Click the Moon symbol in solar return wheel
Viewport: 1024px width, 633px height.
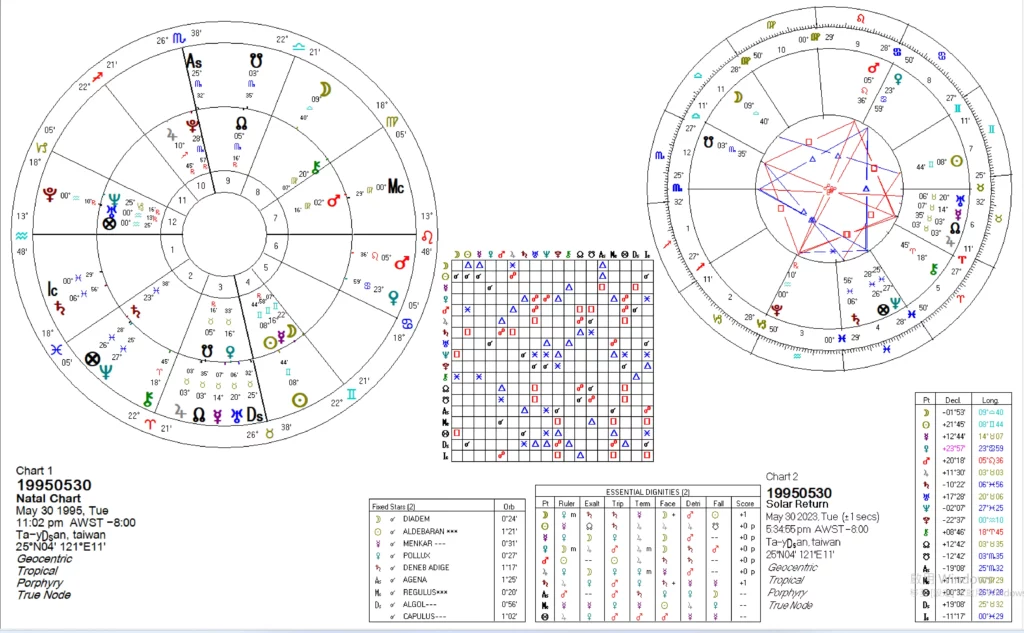(738, 98)
